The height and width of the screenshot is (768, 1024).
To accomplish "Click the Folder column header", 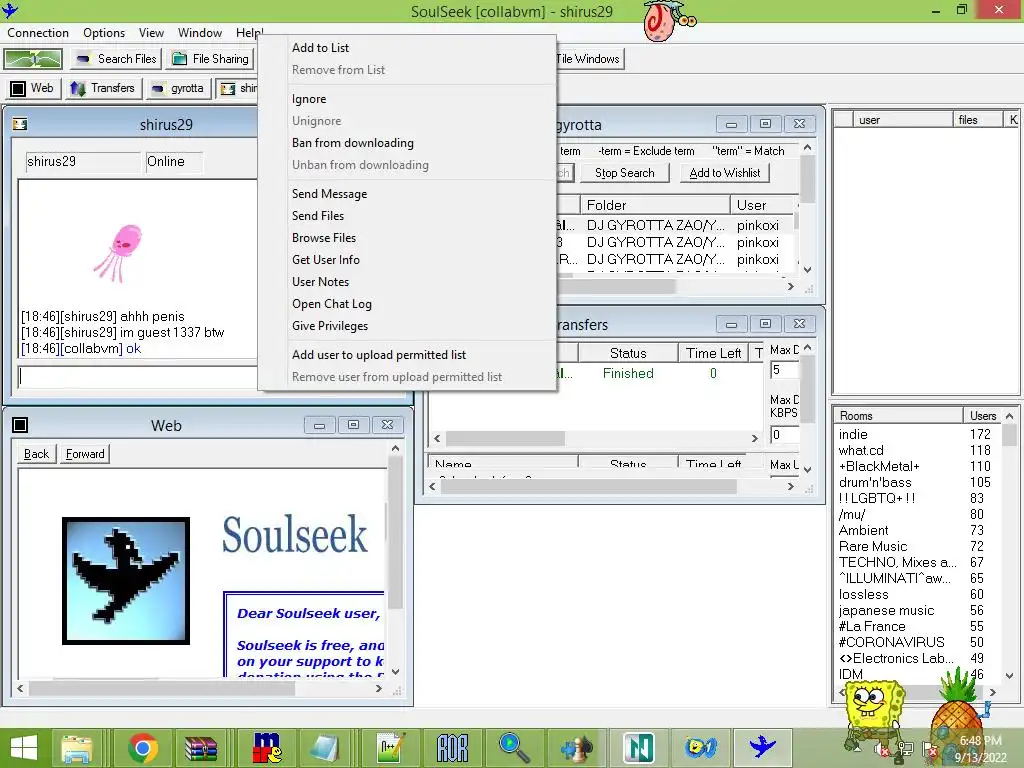I will [655, 205].
